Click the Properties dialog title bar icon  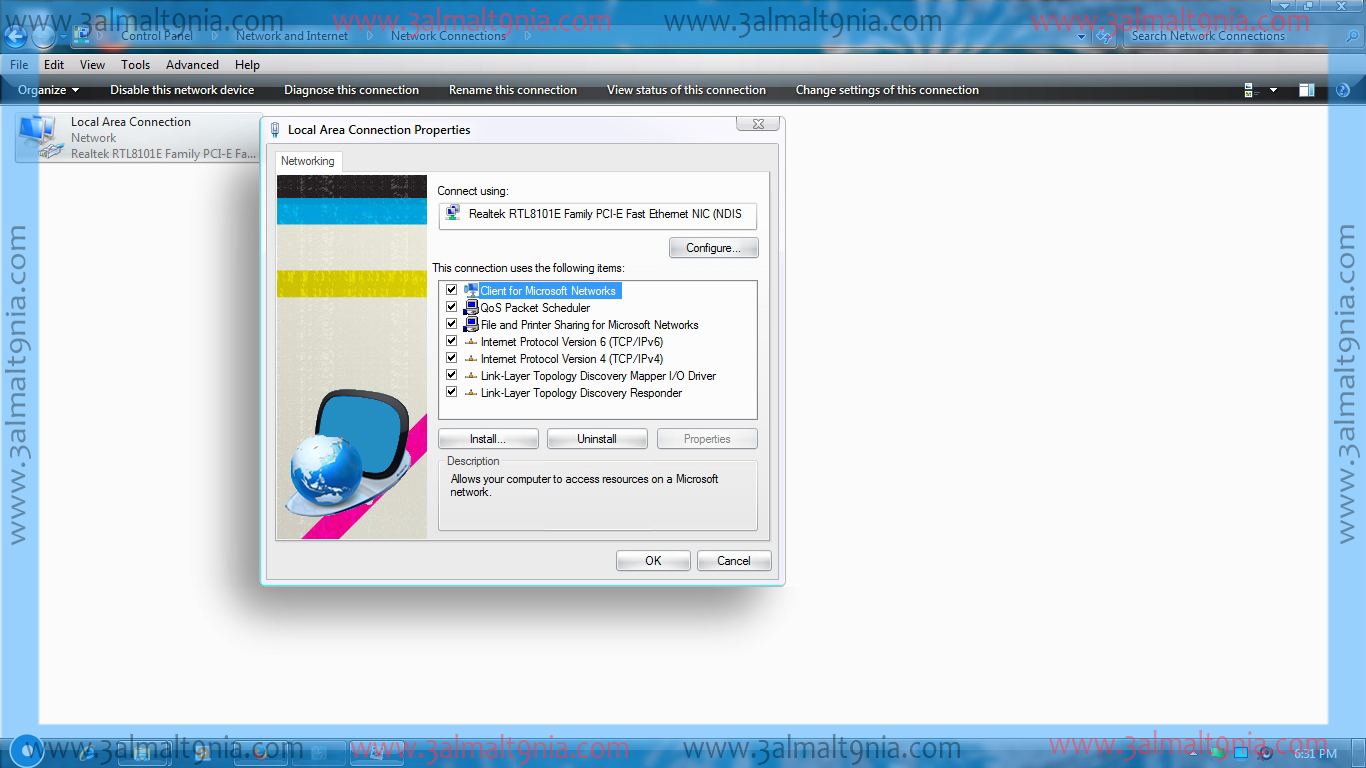[x=275, y=129]
